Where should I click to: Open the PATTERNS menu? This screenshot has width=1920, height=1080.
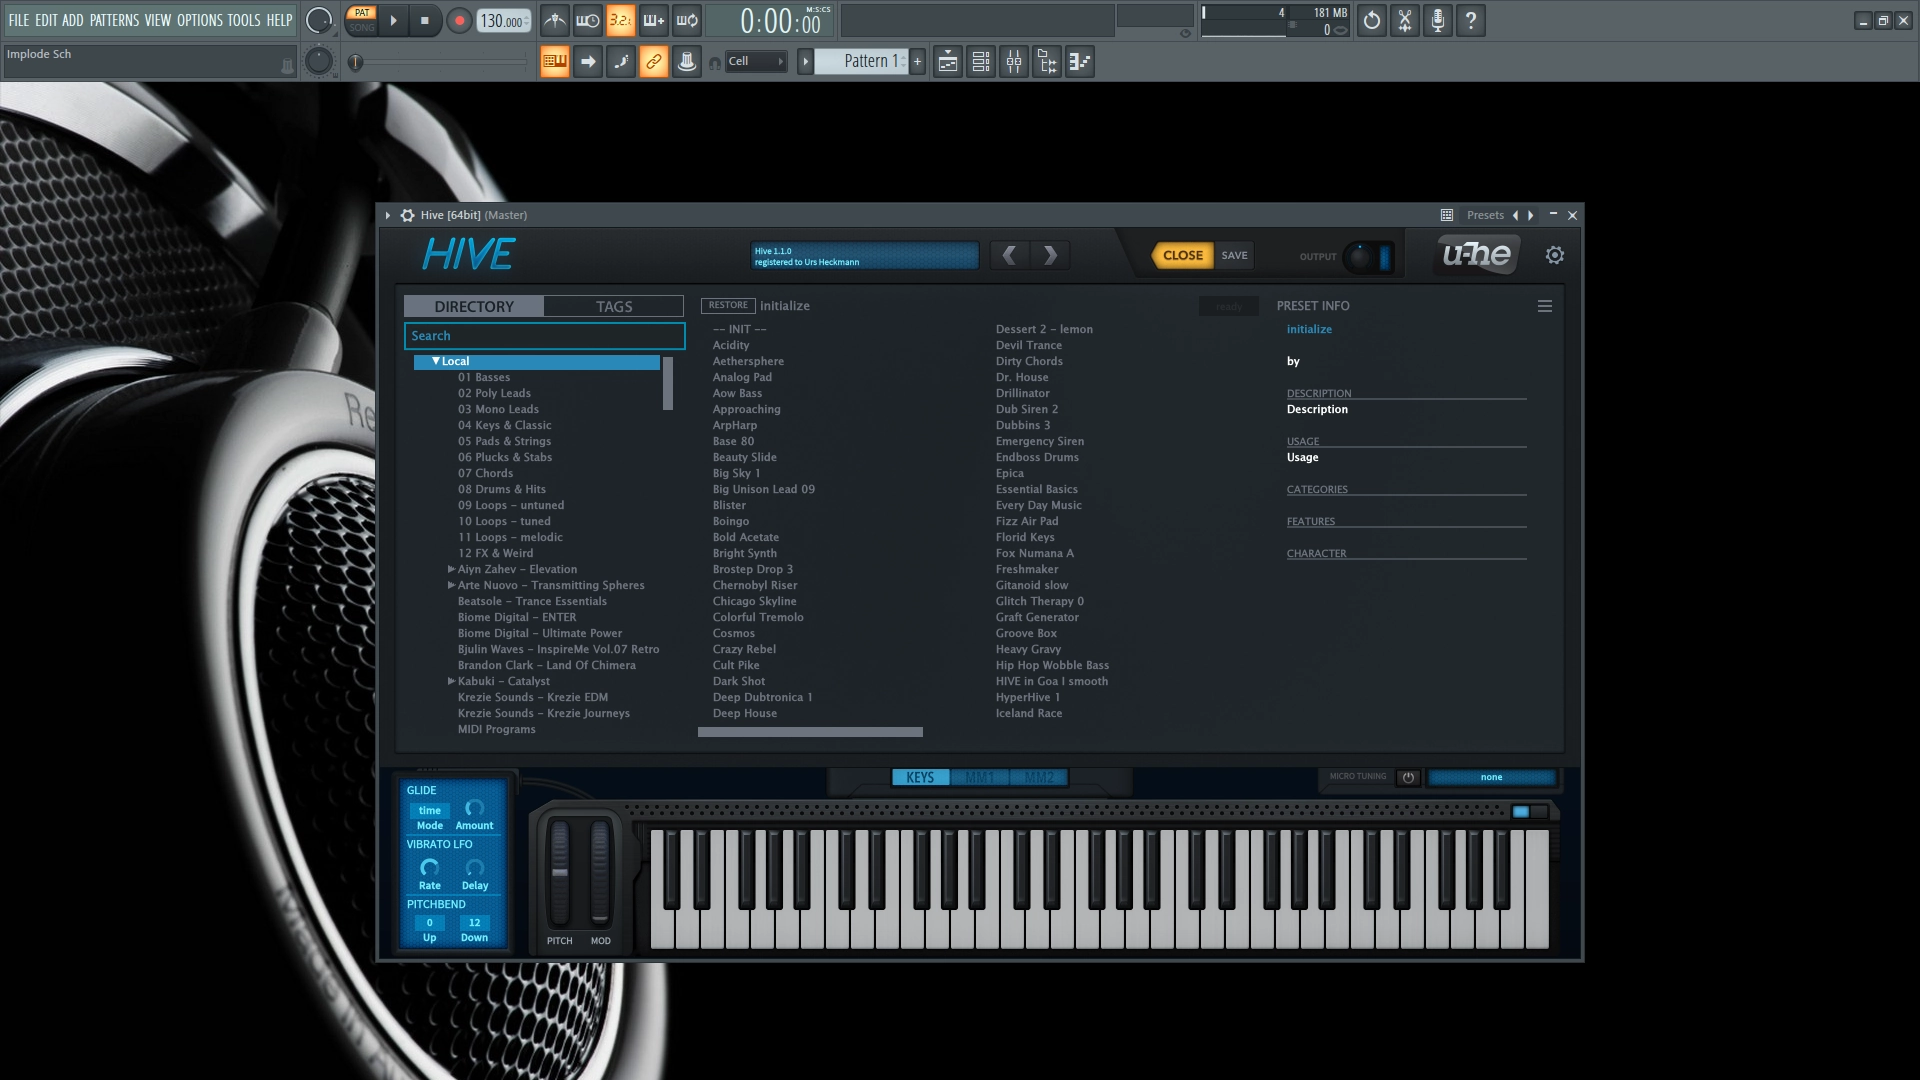pyautogui.click(x=114, y=20)
